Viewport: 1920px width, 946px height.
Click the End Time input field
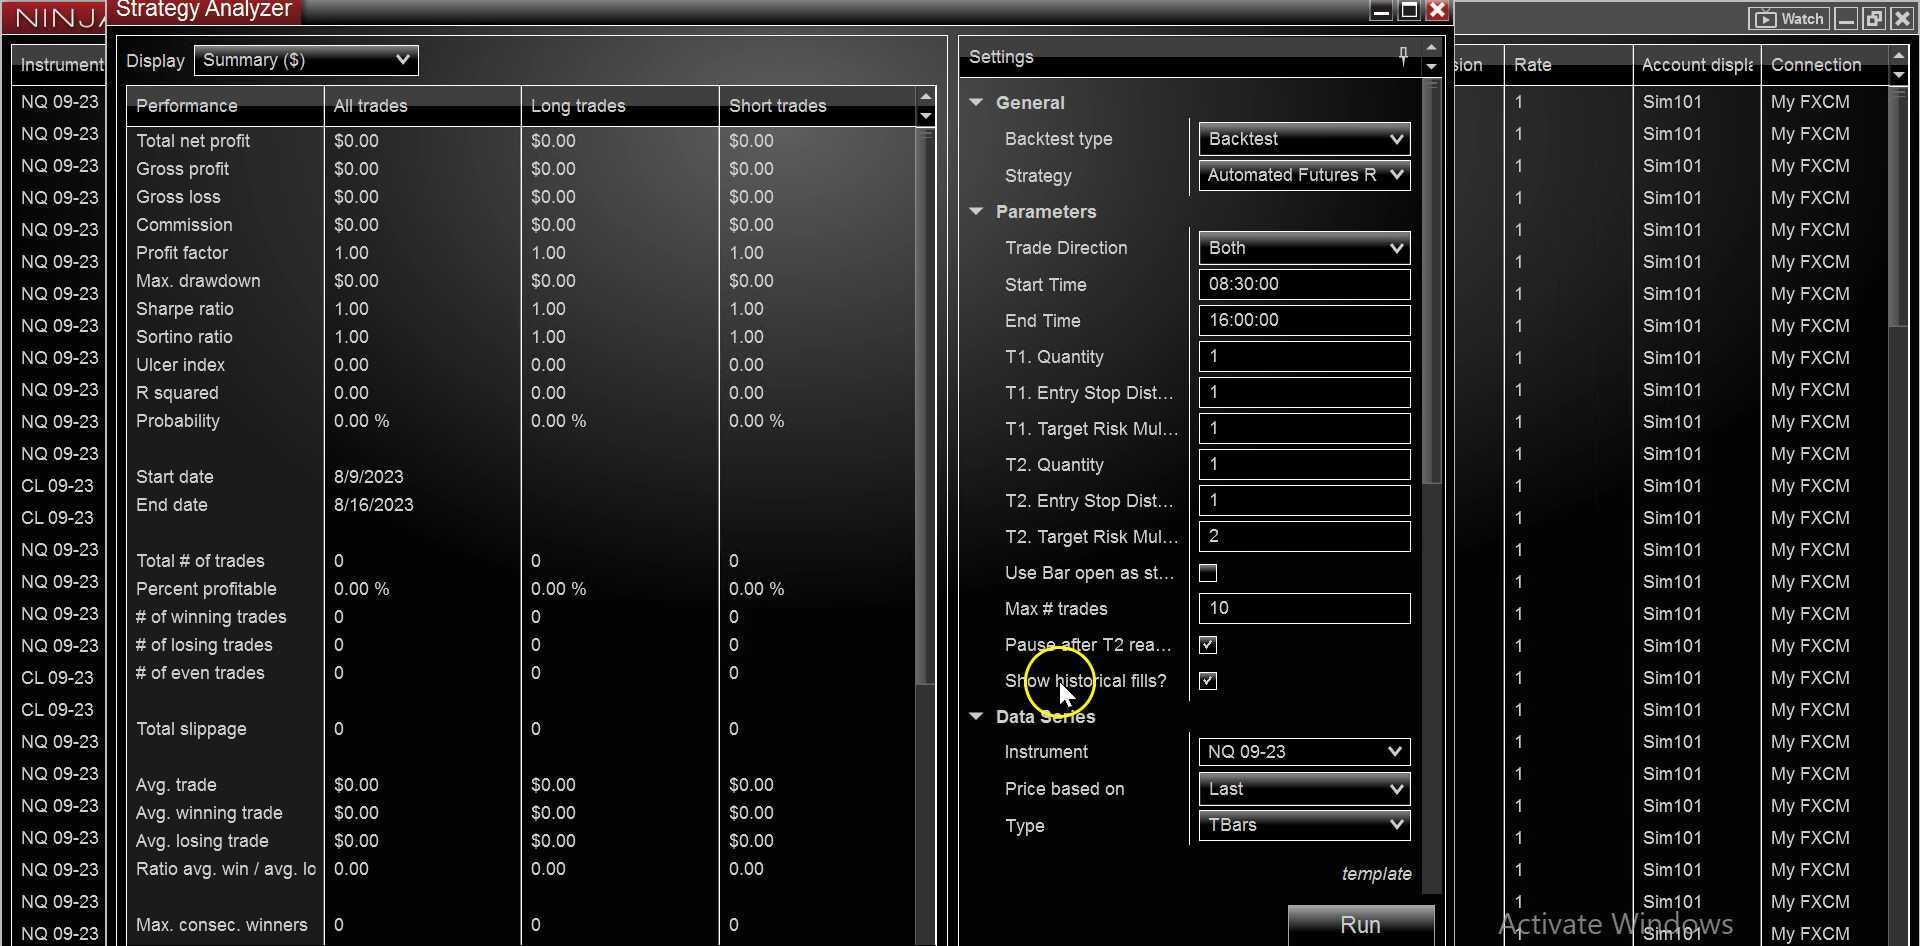(x=1304, y=320)
